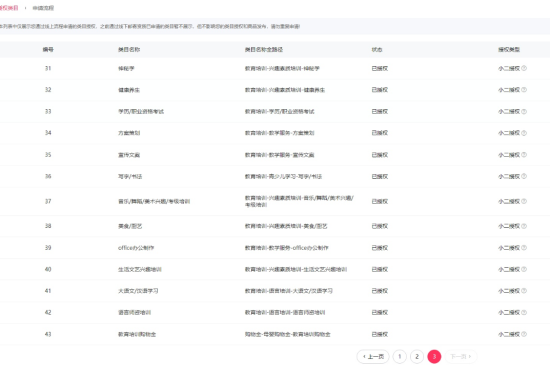The image size is (550, 379).
Task: Click the full path cell of row 37
Action: pos(299,201)
